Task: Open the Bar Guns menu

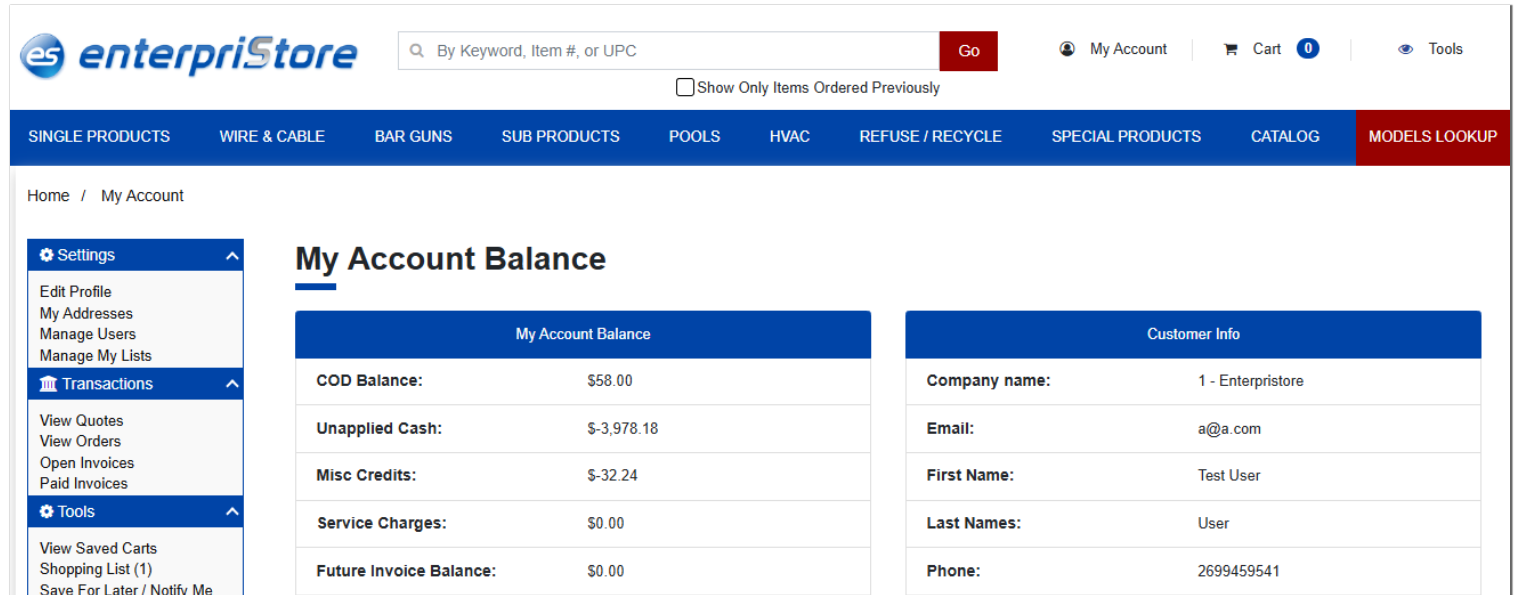Action: pos(413,137)
